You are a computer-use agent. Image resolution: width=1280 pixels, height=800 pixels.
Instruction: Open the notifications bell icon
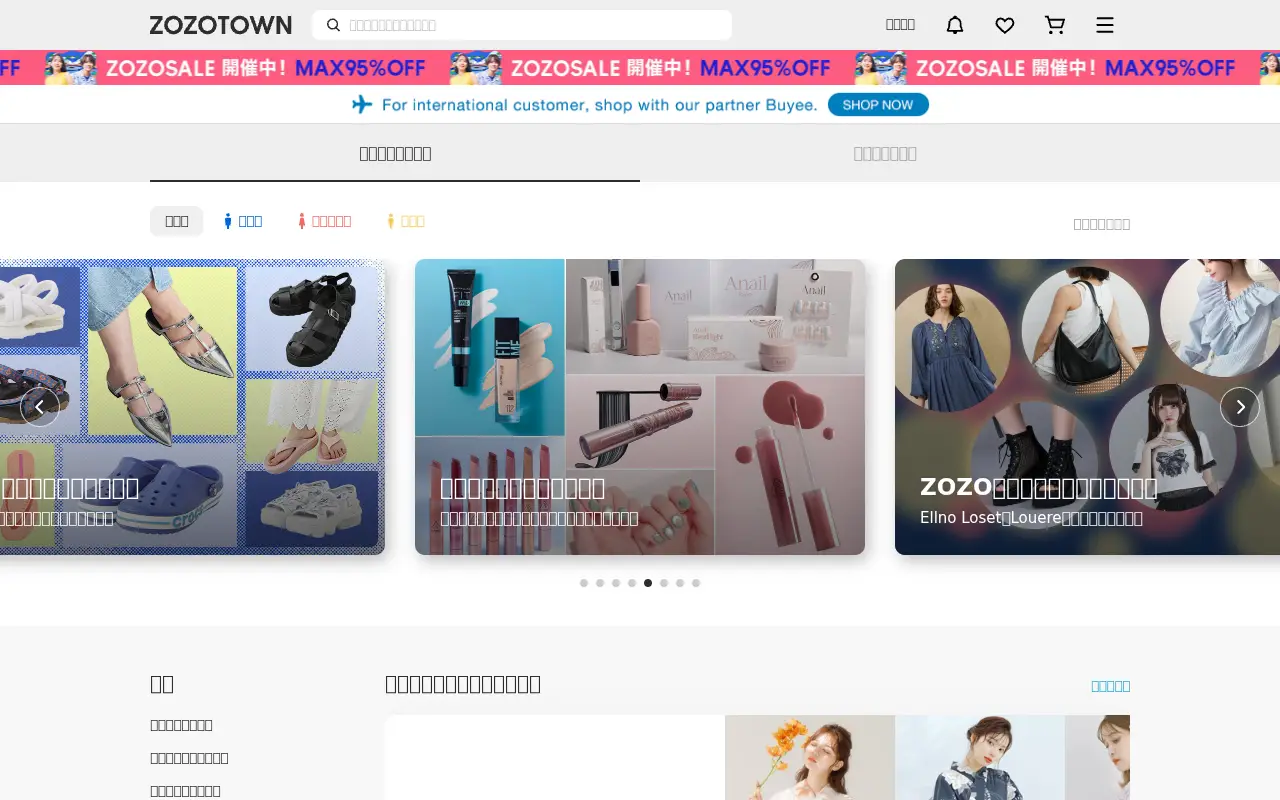click(x=955, y=25)
